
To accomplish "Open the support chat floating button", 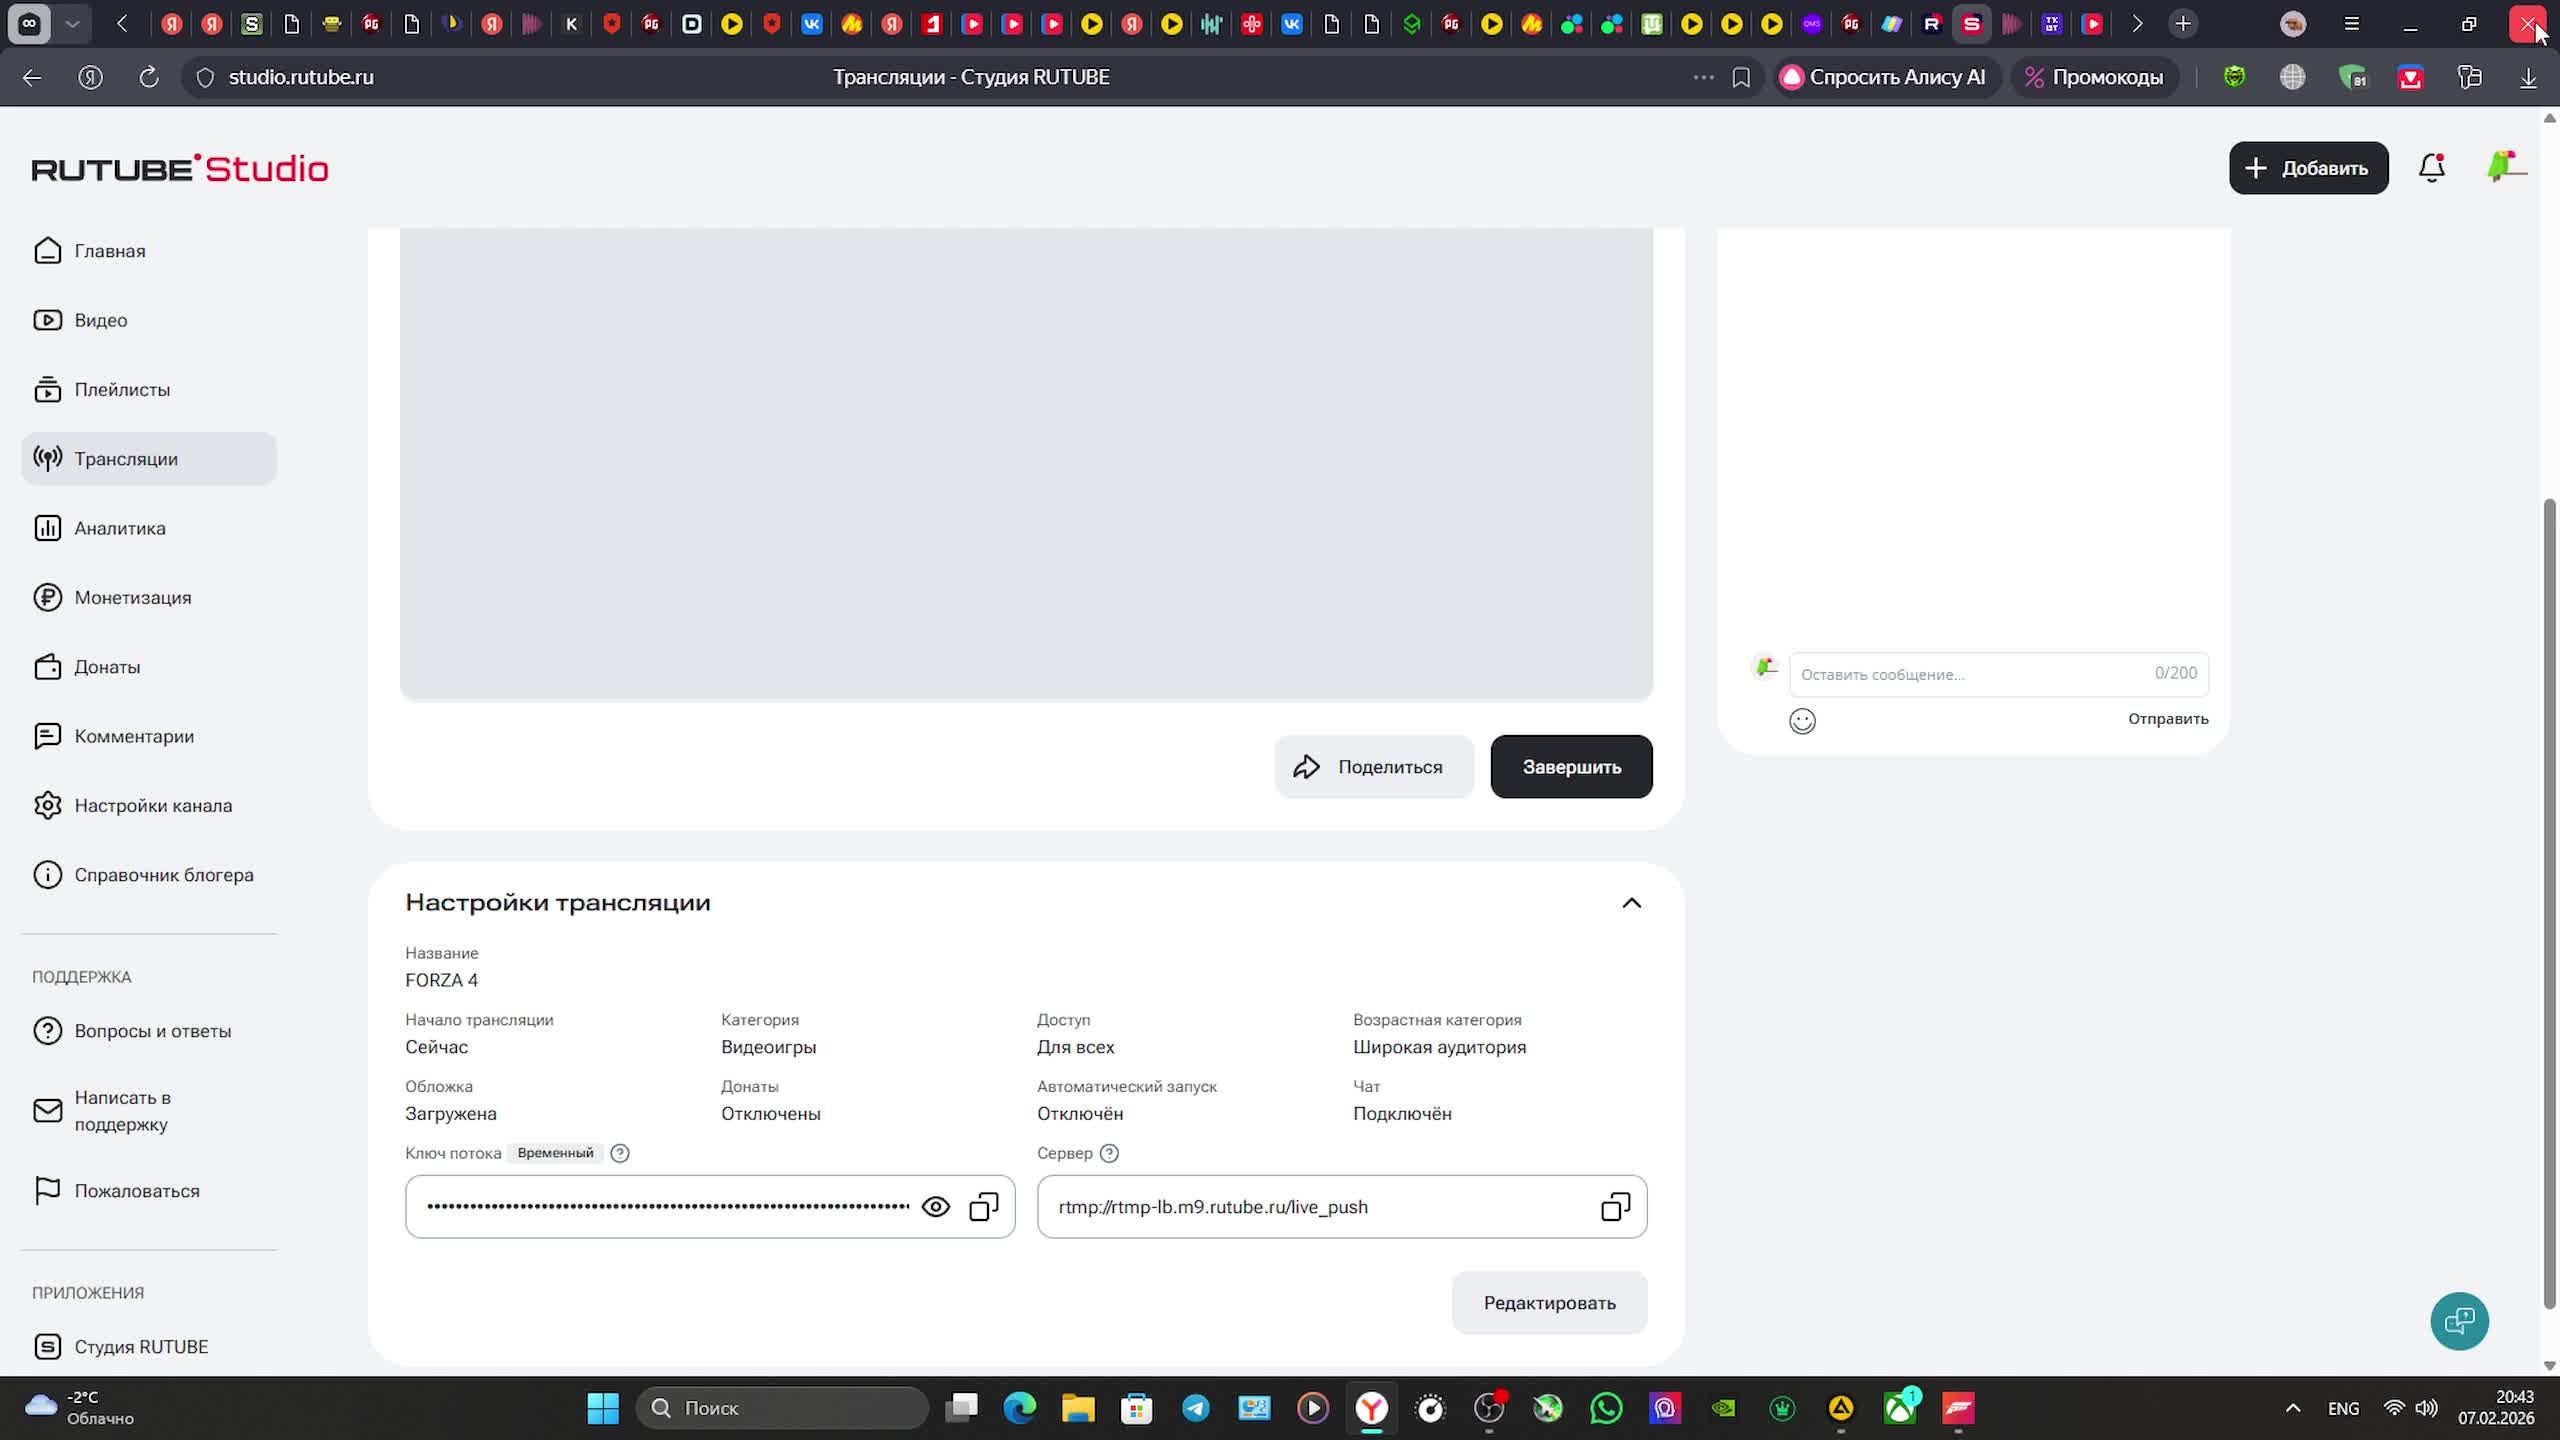I will [x=2459, y=1321].
